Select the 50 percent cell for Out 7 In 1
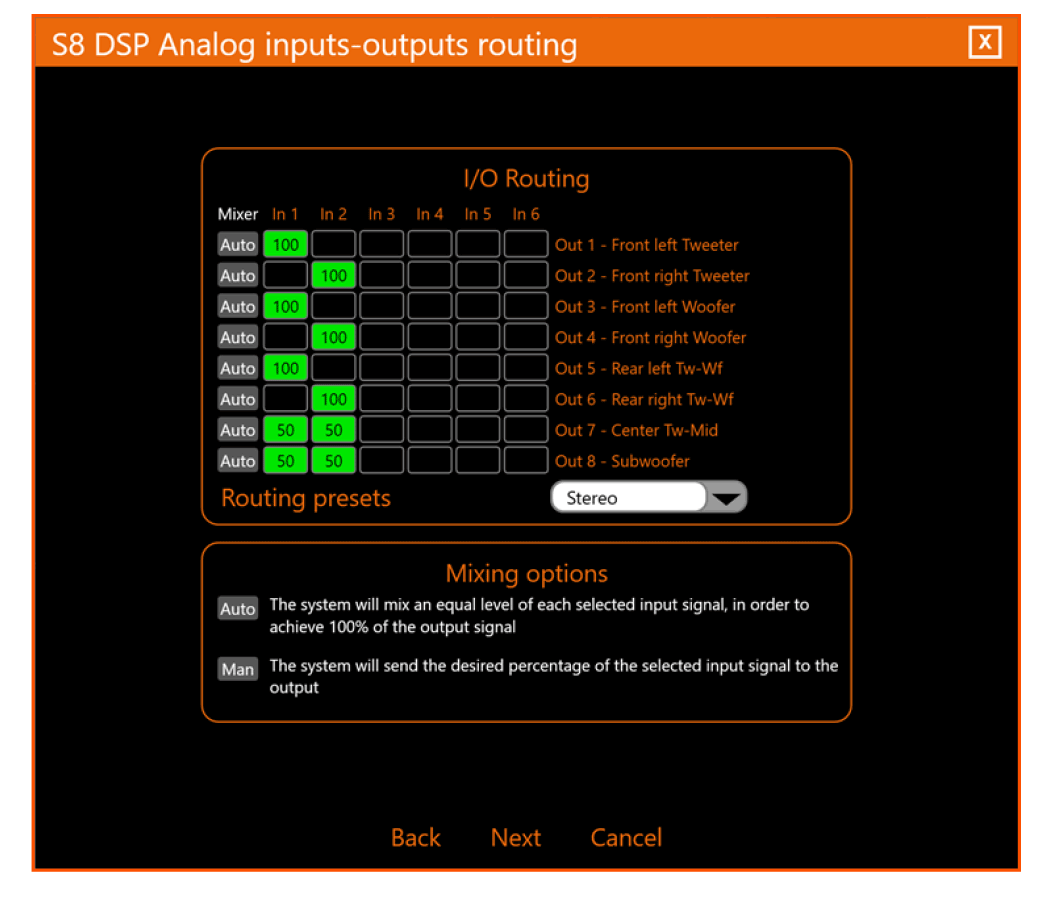This screenshot has height=901, width=1050. (x=285, y=430)
